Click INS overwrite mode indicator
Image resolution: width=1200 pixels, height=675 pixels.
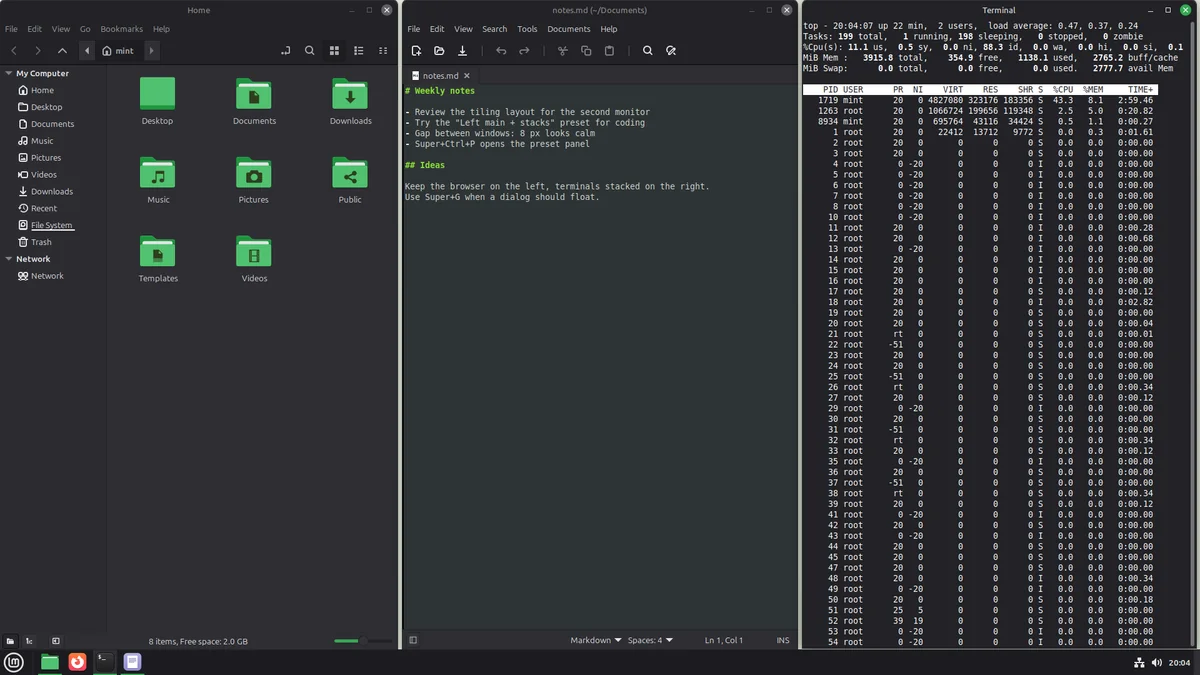783,640
